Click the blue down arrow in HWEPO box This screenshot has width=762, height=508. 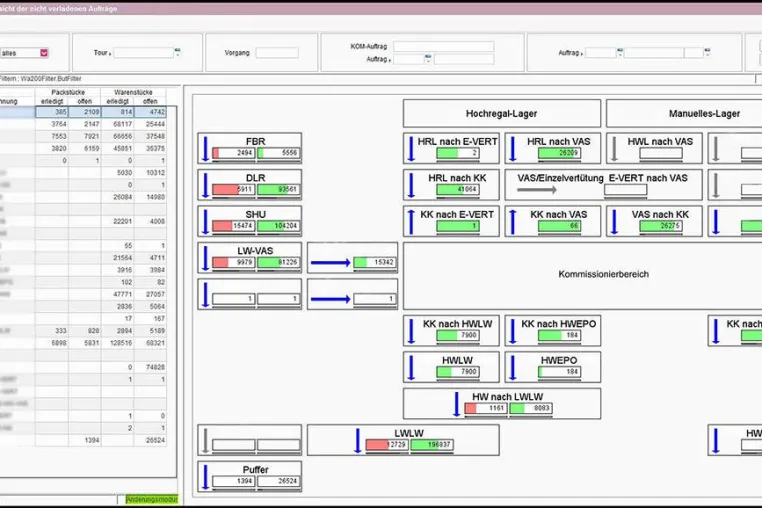[513, 368]
